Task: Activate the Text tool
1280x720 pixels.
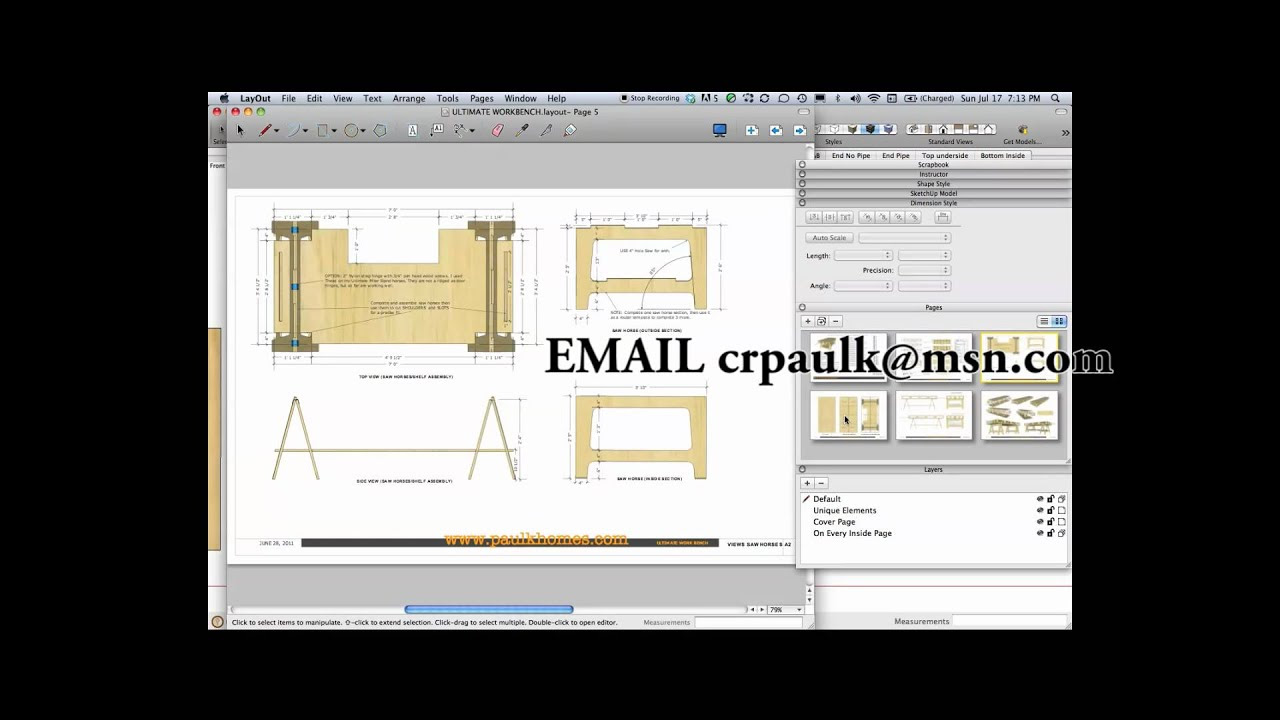Action: pos(413,130)
